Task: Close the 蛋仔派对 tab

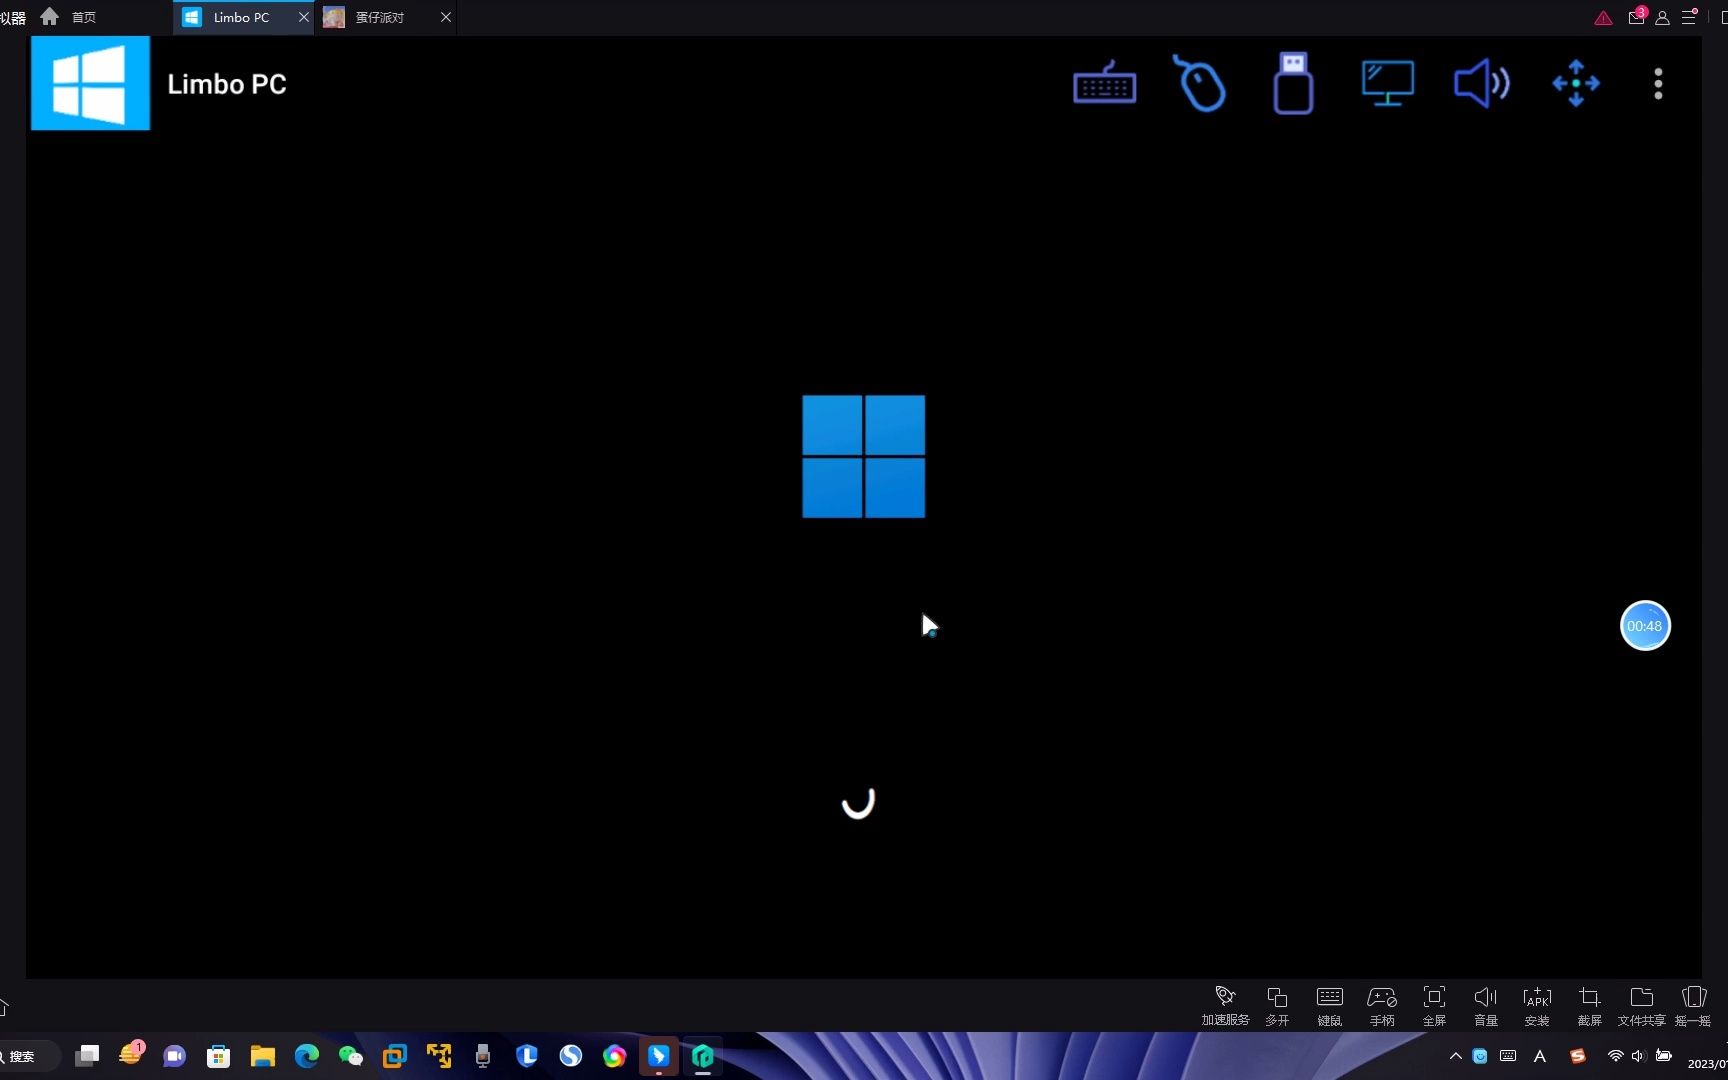Action: 446,17
